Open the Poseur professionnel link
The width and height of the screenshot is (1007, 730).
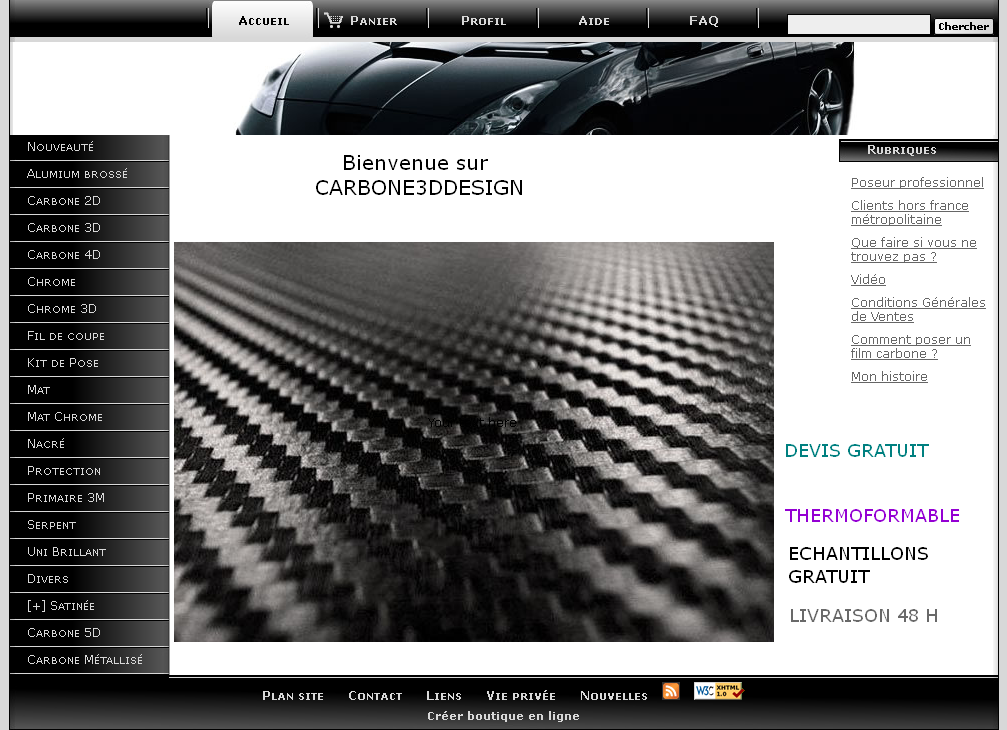click(x=917, y=183)
